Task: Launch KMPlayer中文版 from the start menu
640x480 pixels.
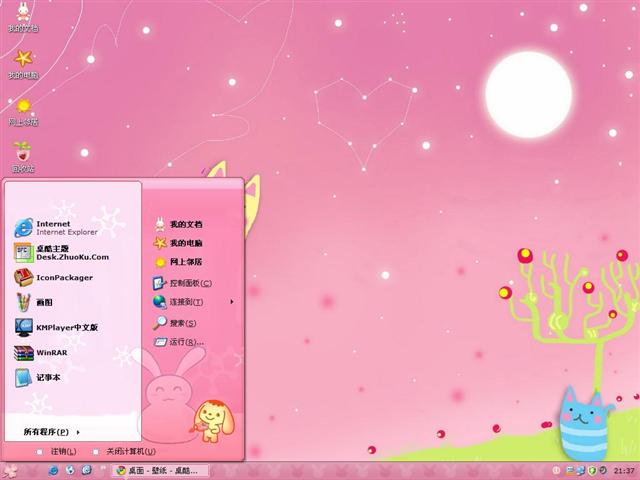Action: 56,327
